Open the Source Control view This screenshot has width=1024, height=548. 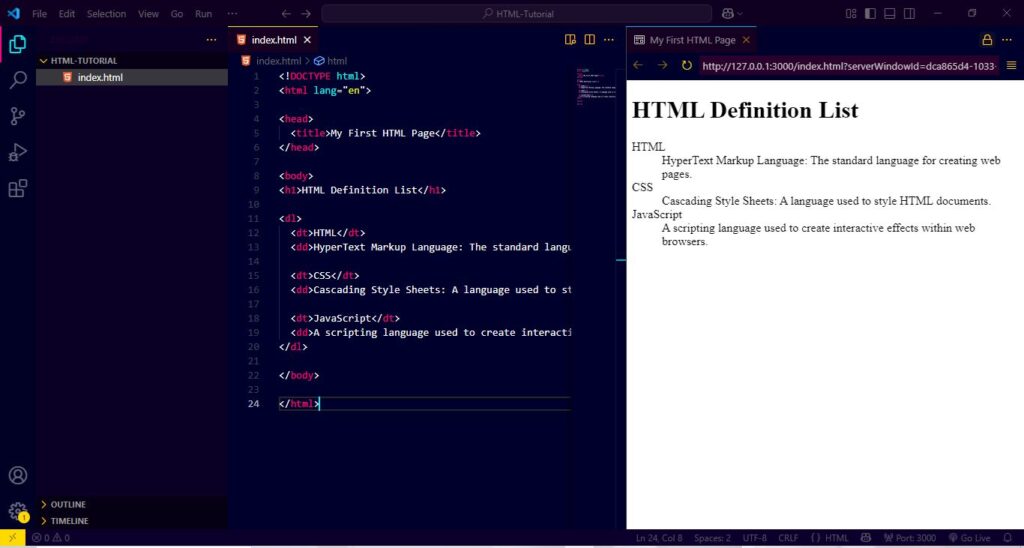tap(18, 116)
